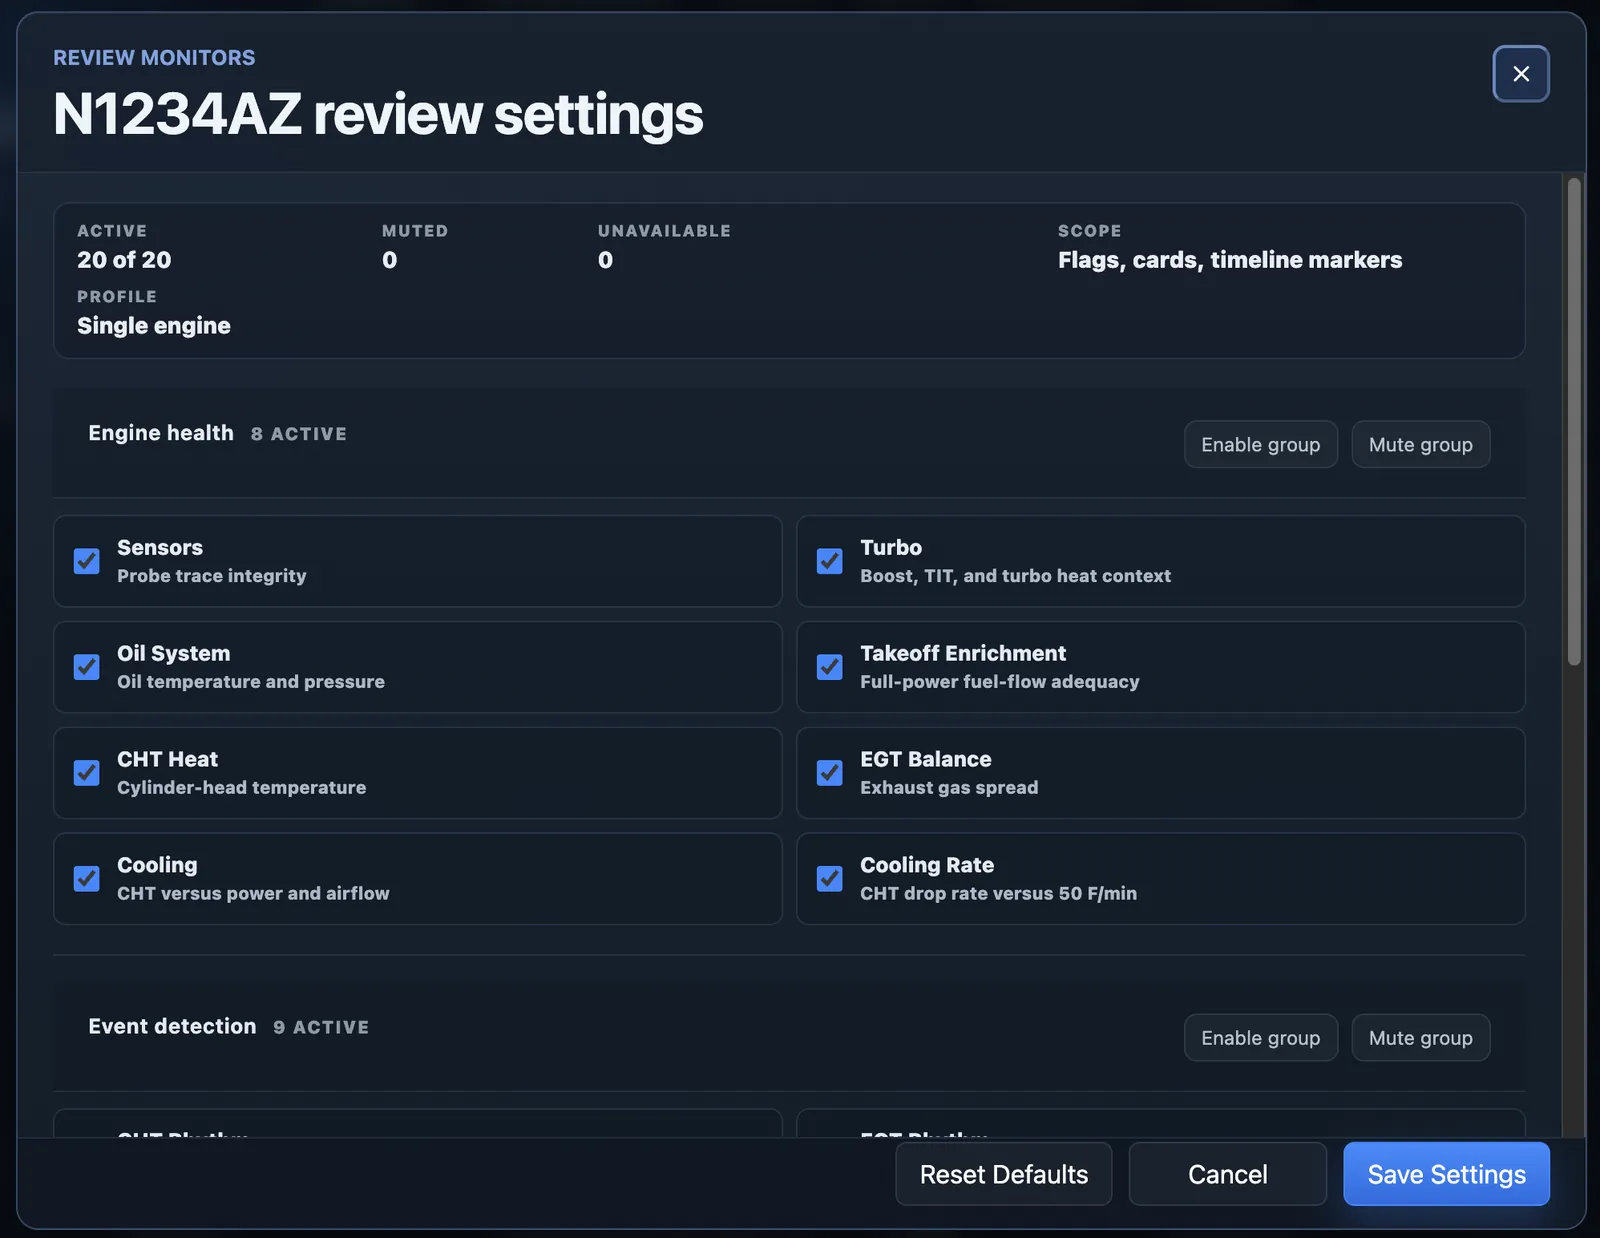Click Reset Defaults button
Image resolution: width=1600 pixels, height=1238 pixels.
coord(1003,1174)
